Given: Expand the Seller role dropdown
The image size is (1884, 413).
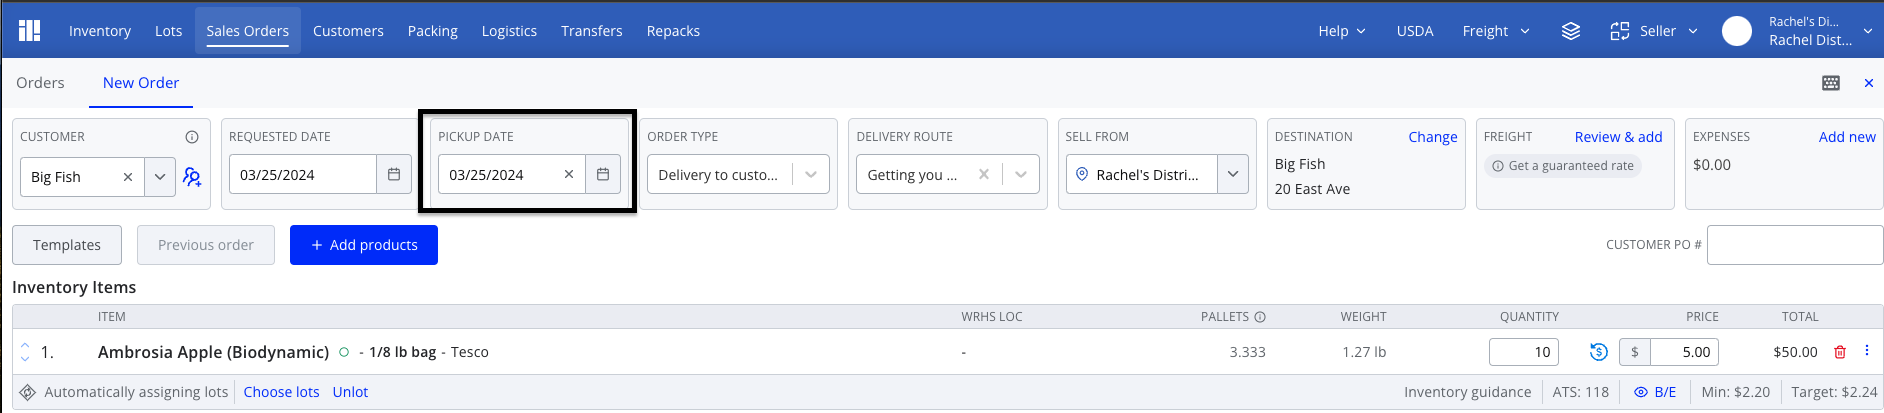Looking at the screenshot, I should [1654, 31].
